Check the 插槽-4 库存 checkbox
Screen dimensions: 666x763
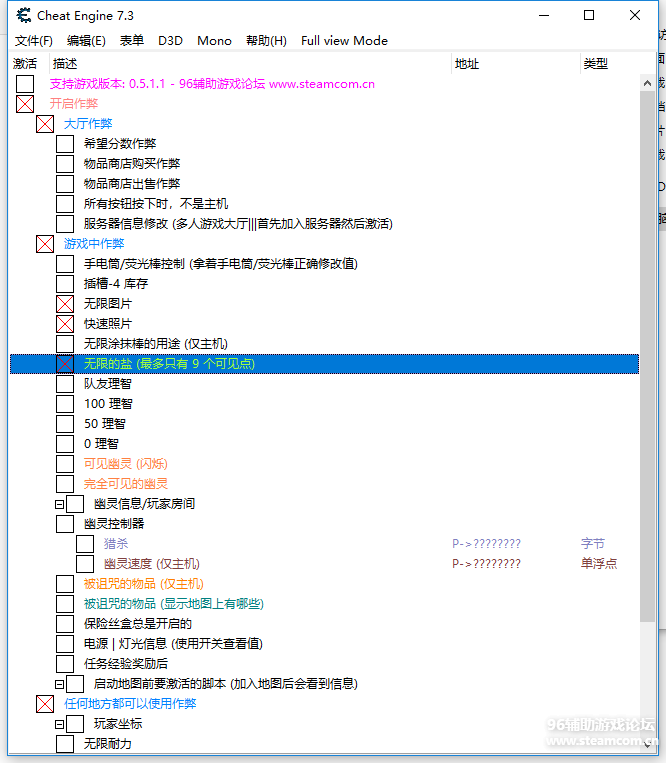pos(65,284)
